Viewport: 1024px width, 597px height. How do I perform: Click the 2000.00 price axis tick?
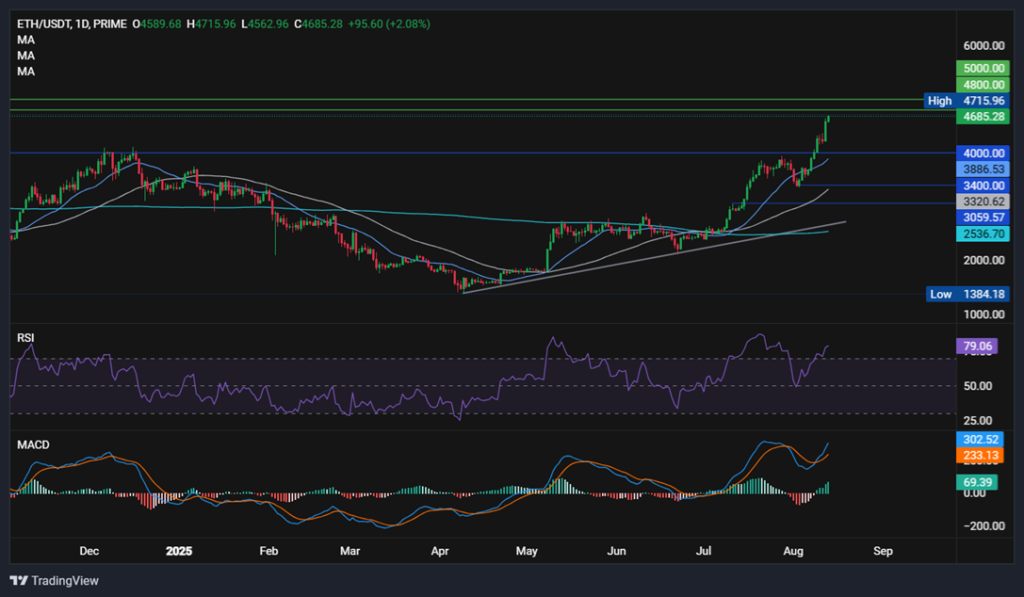(x=984, y=260)
